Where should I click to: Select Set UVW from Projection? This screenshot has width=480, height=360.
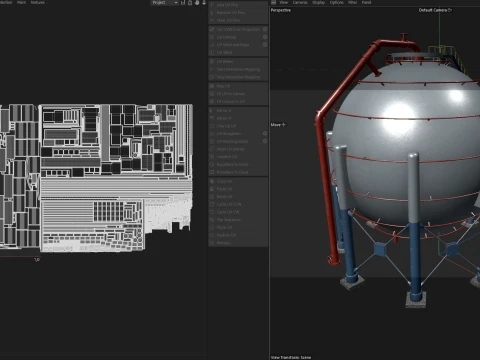coord(235,29)
